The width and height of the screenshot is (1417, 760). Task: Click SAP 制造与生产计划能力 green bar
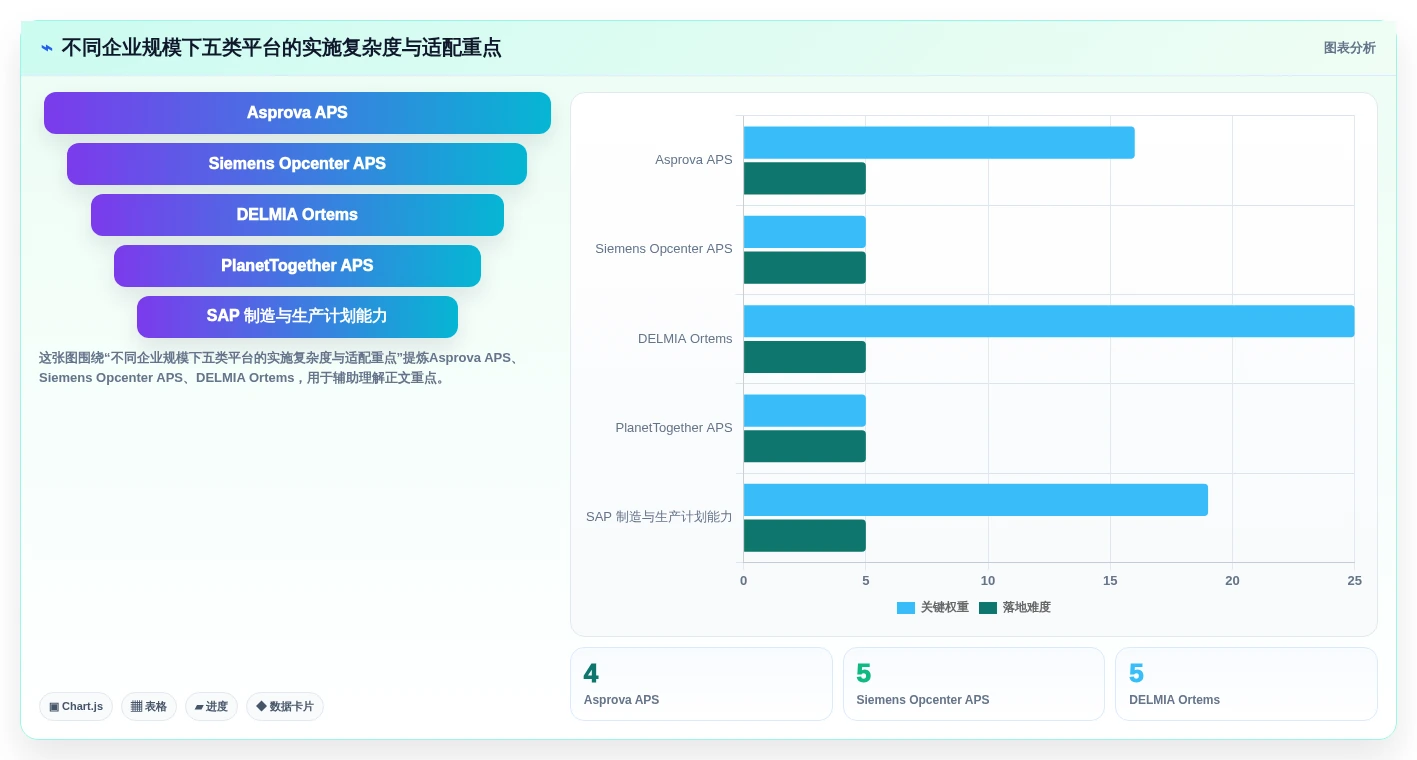pyautogui.click(x=805, y=536)
